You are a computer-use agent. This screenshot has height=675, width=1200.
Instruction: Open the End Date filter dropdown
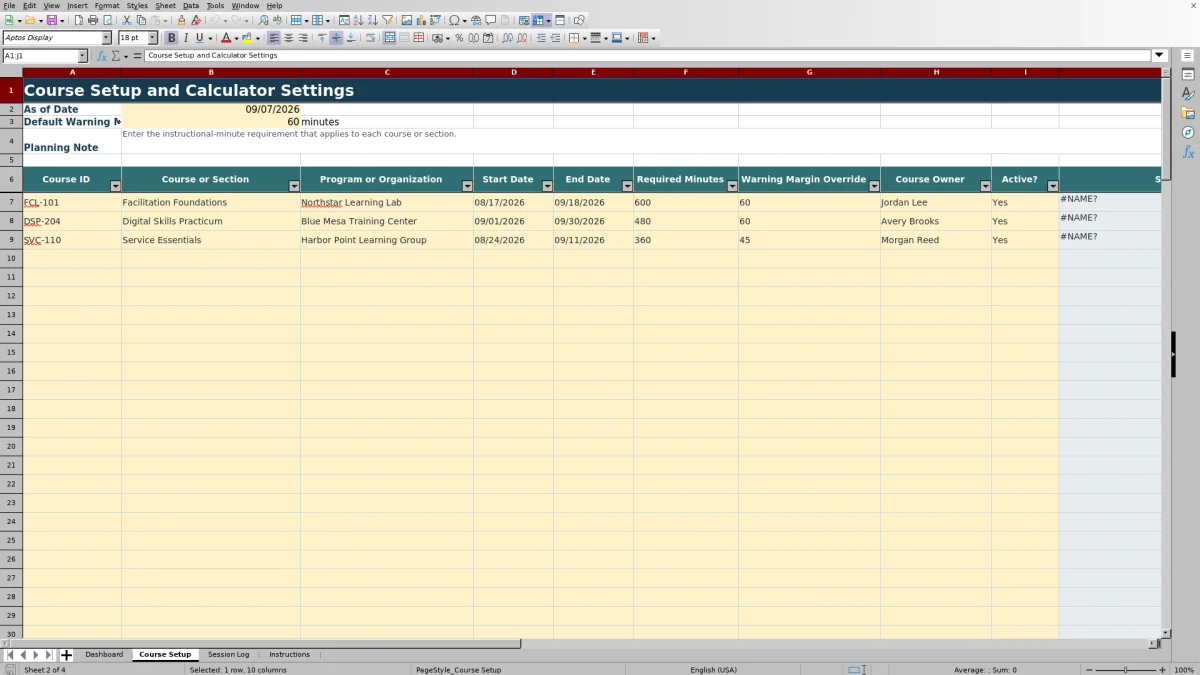pos(627,186)
